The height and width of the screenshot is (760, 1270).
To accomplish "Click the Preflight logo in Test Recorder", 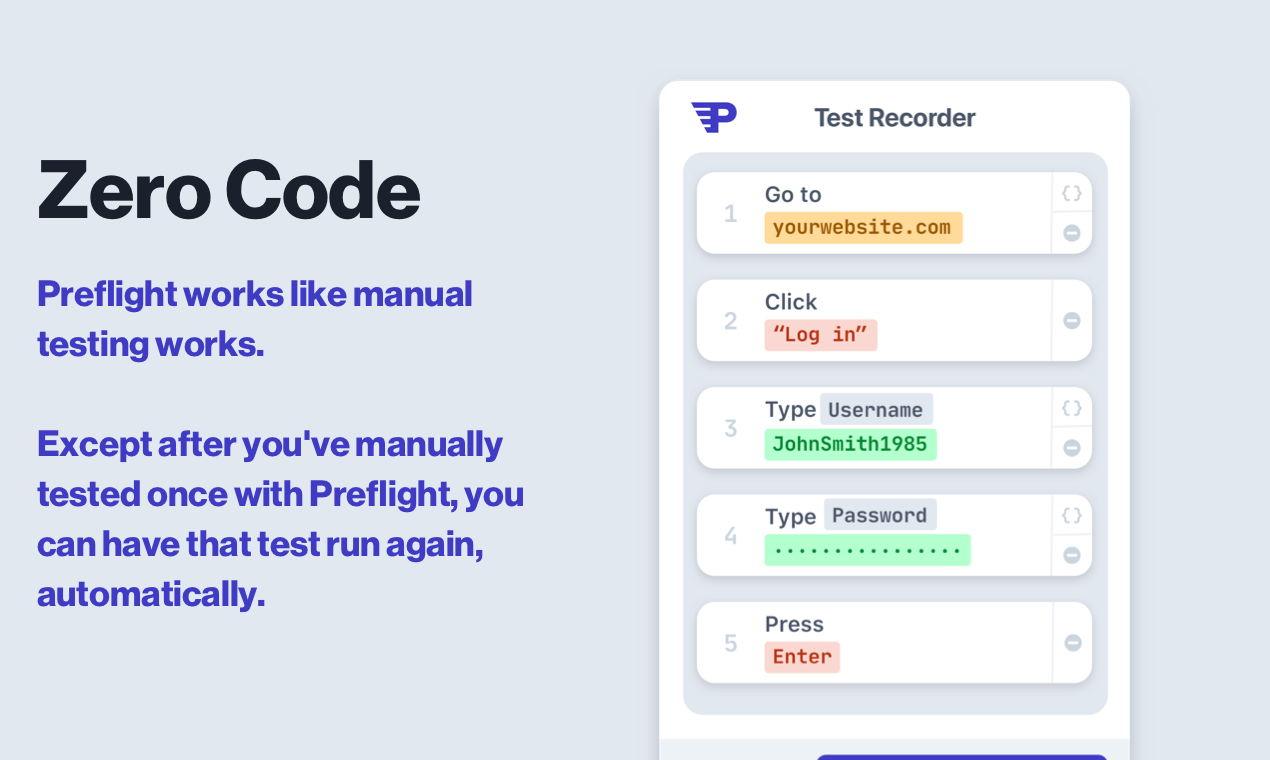I will (x=714, y=117).
